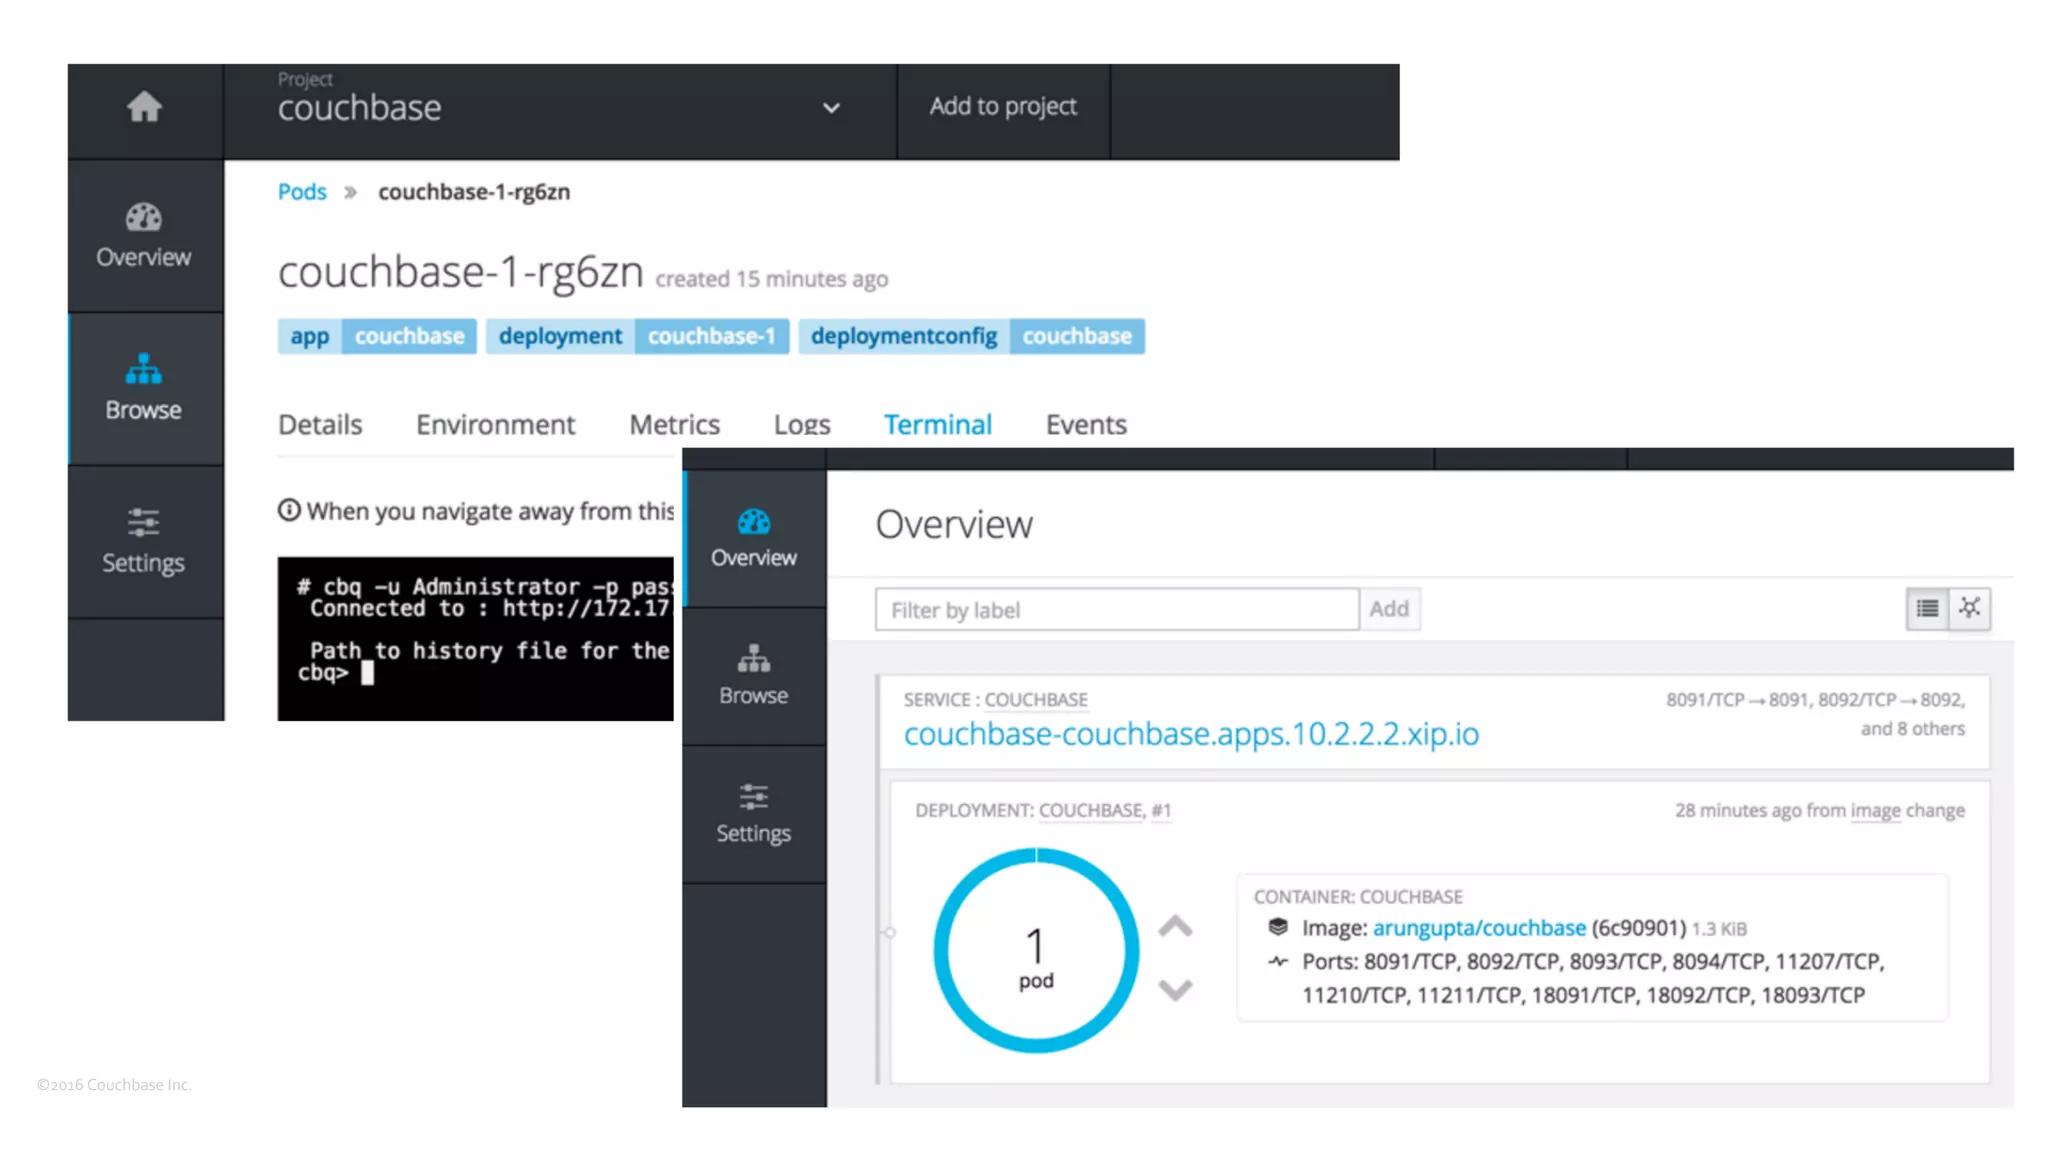The width and height of the screenshot is (2048, 1152).
Task: Click Filter by label input field
Action: (1116, 609)
